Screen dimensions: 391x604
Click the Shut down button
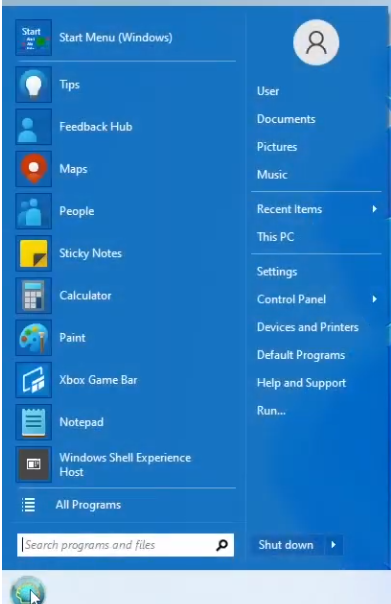click(286, 545)
